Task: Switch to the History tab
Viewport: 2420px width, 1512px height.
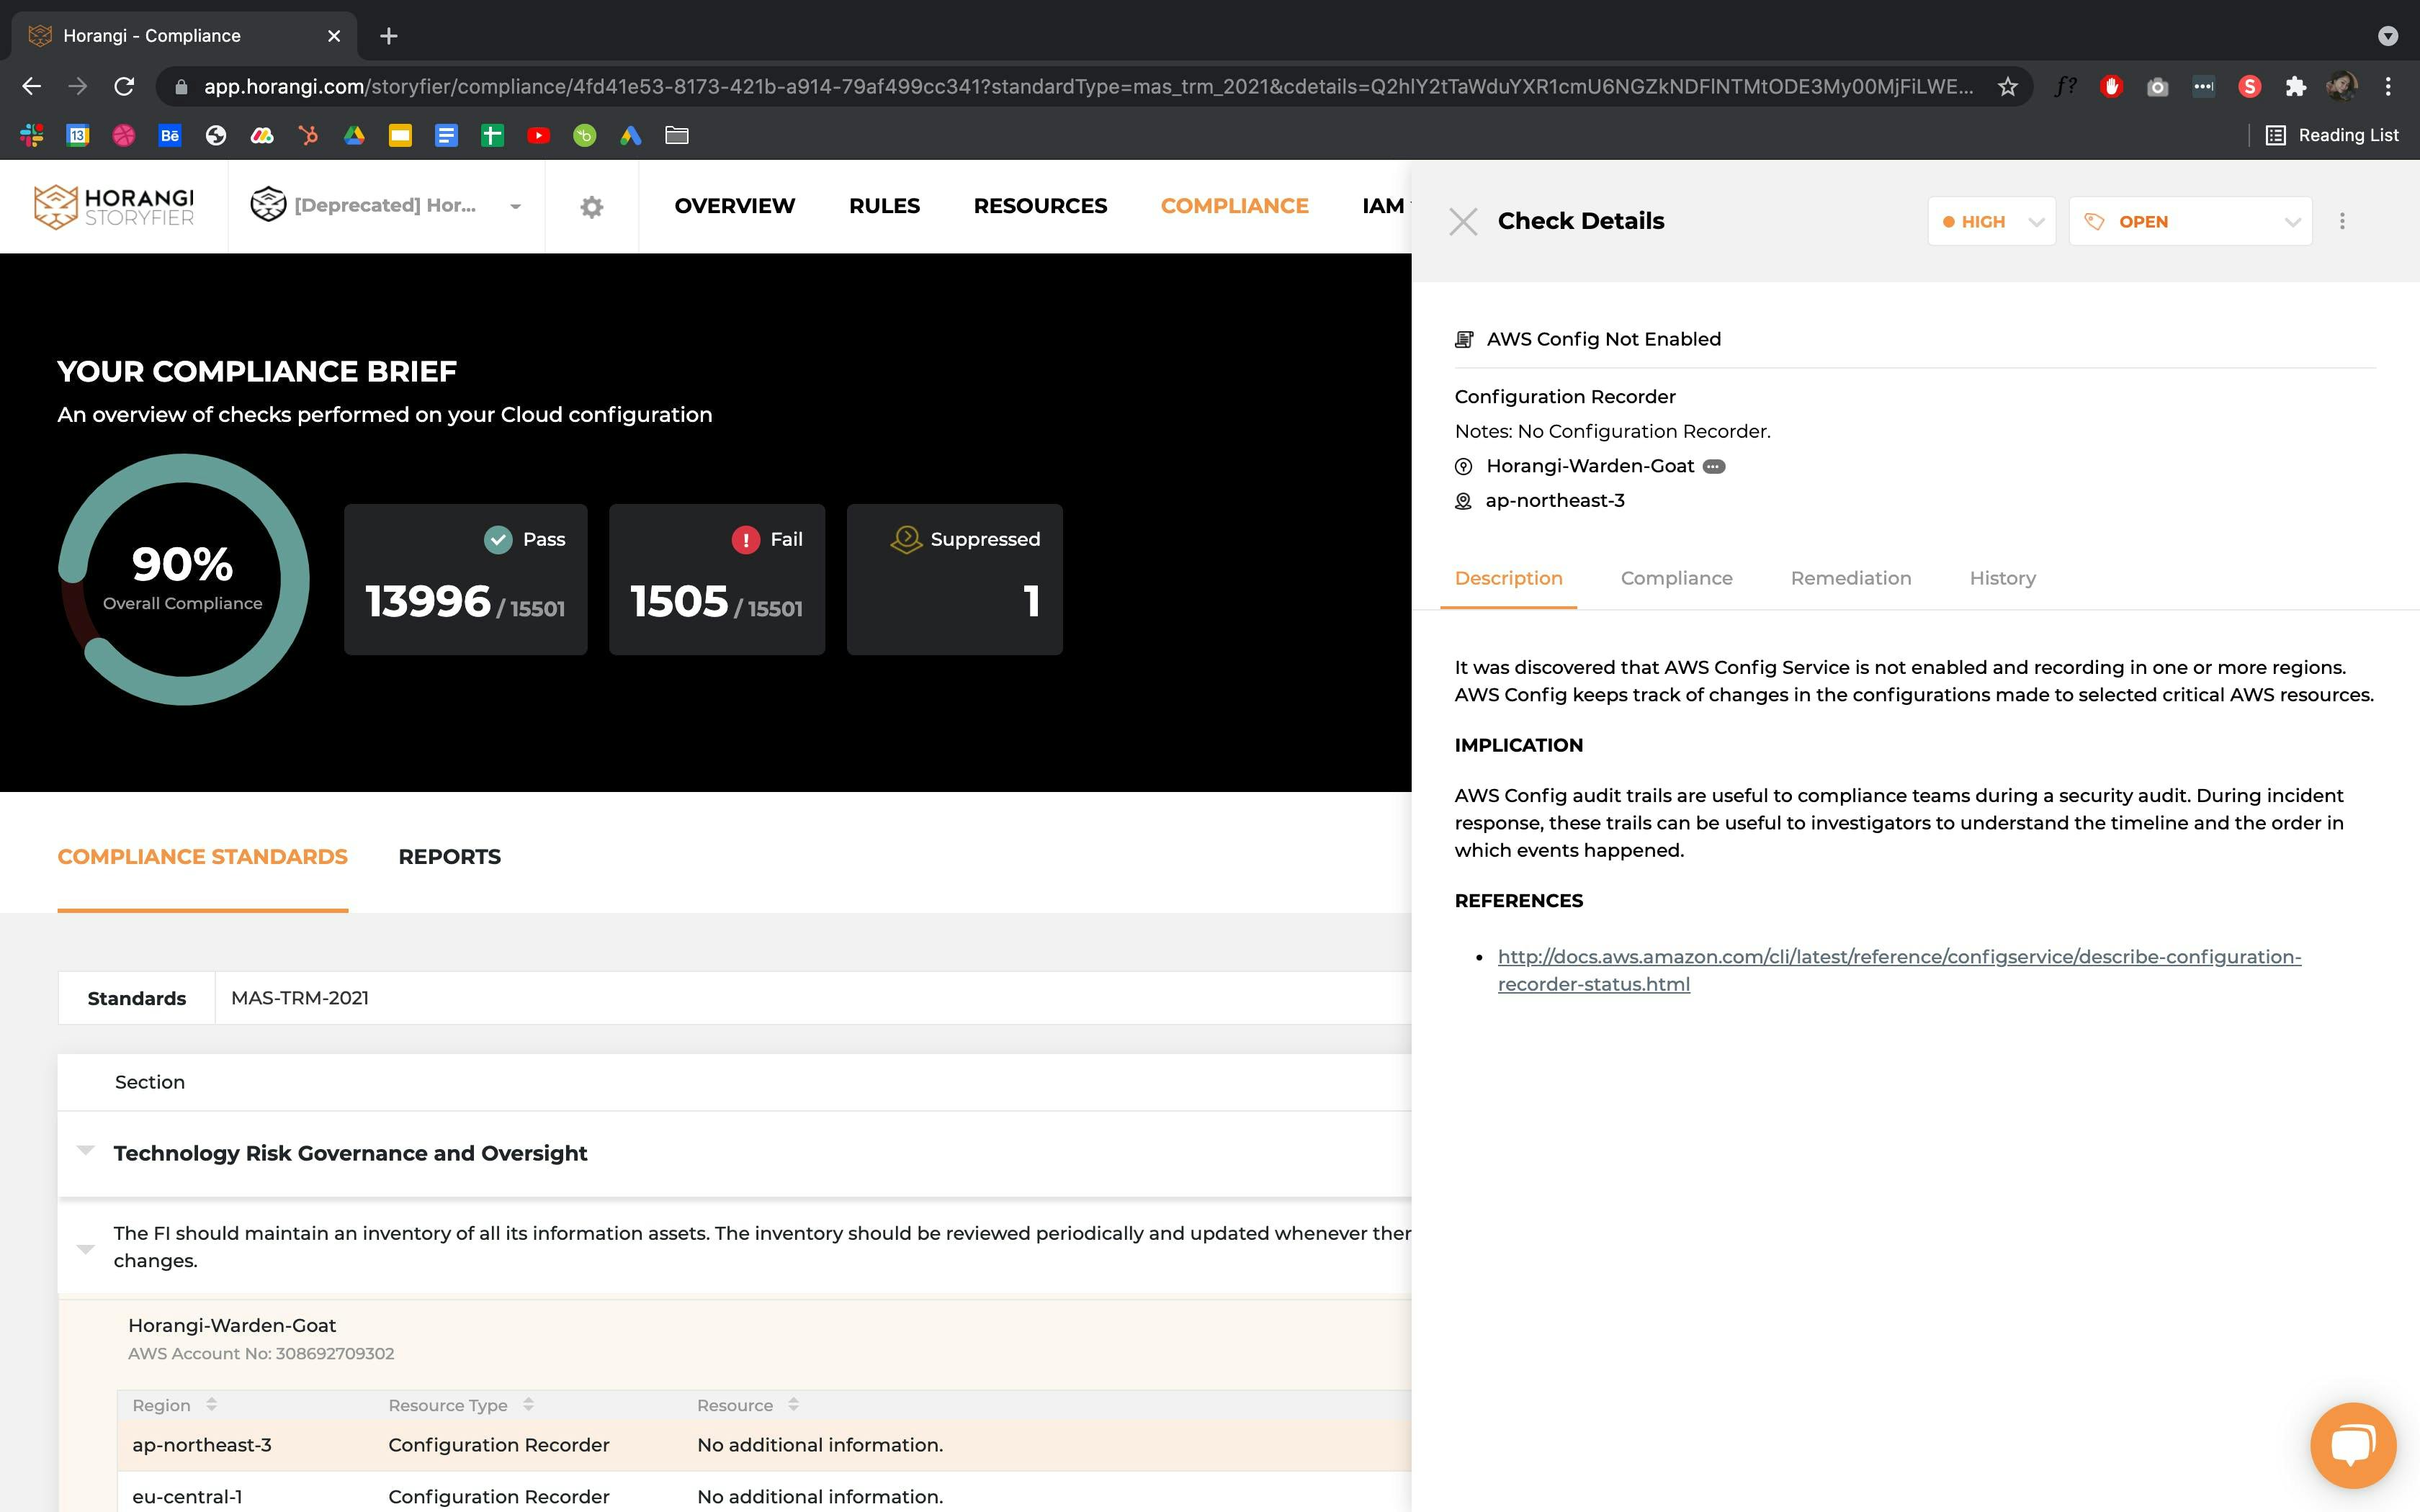Action: (2002, 578)
